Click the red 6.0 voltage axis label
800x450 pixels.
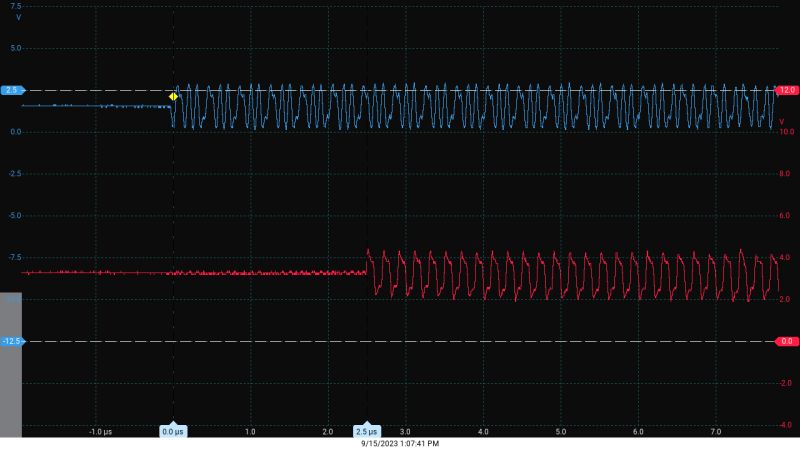784,215
